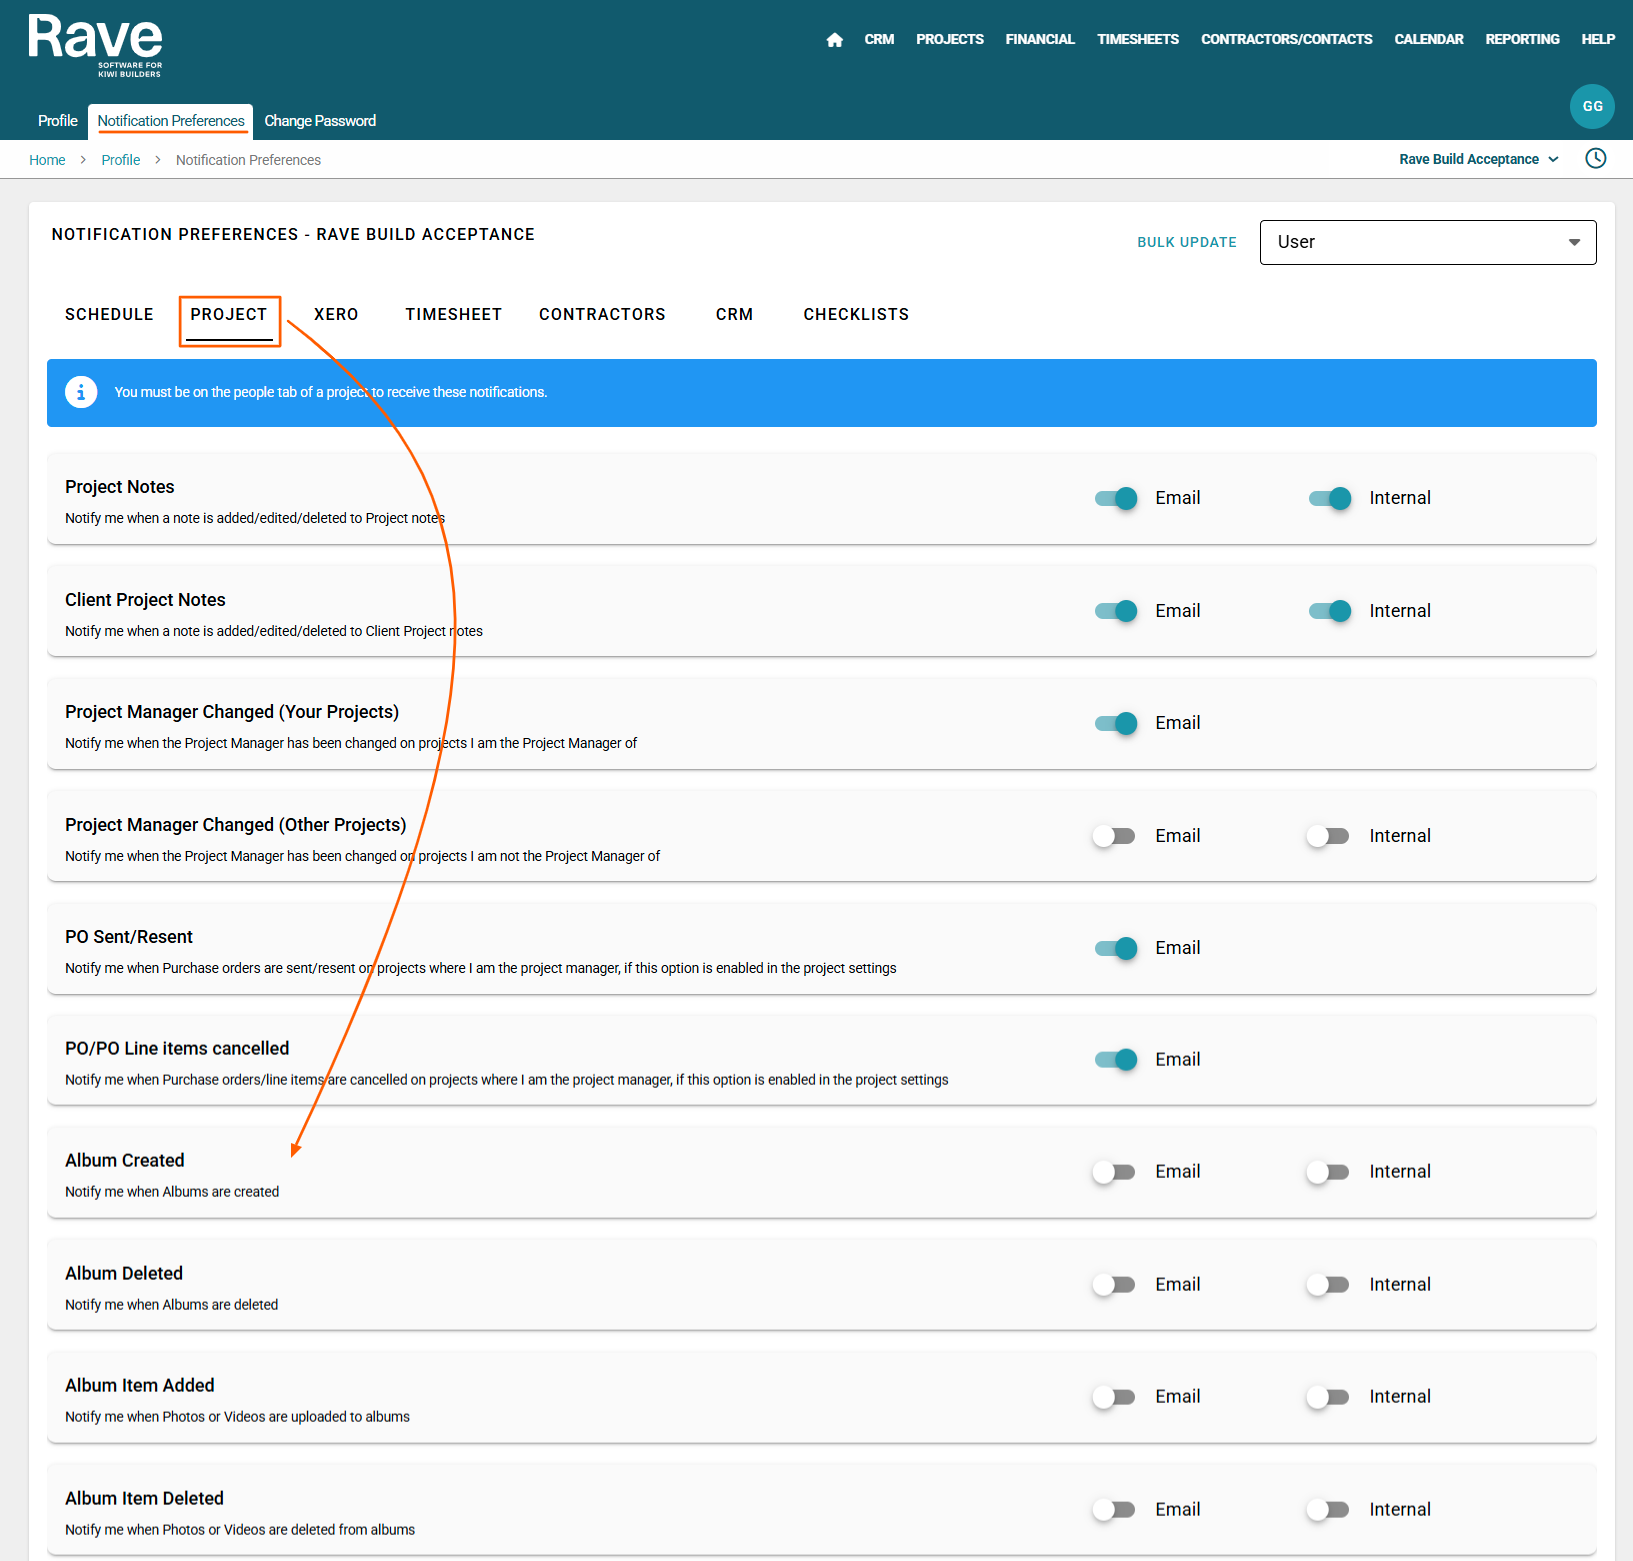Turn on Album Deleted Internal switch
The image size is (1633, 1561).
coord(1328,1285)
